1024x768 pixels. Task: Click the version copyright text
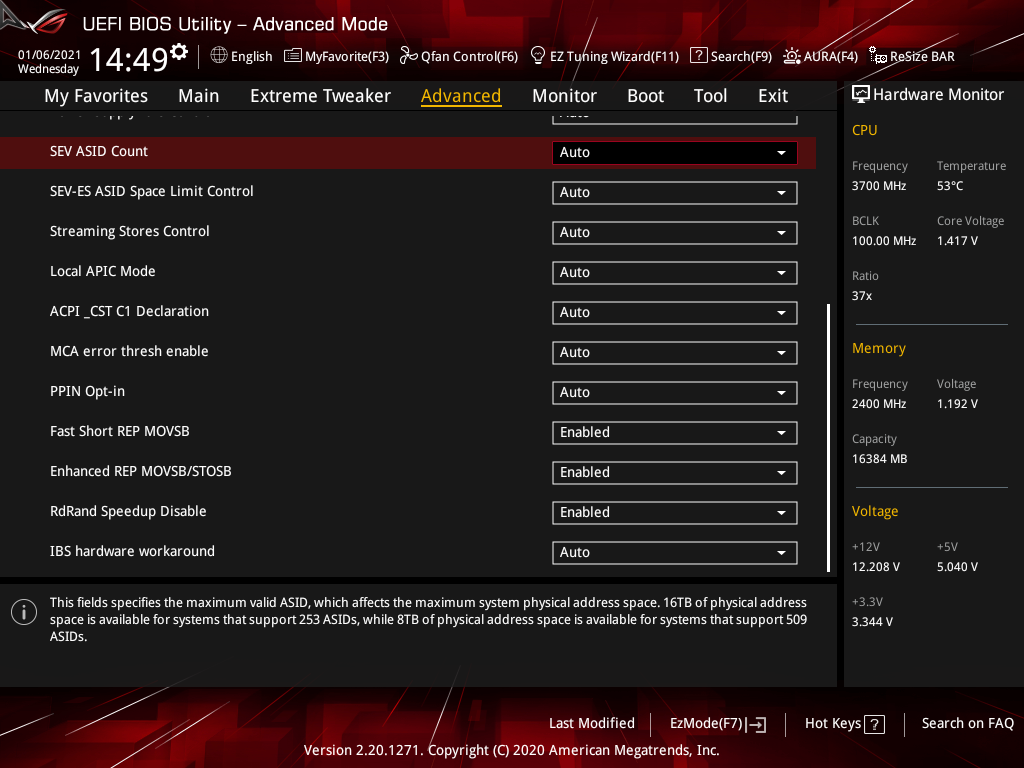(x=511, y=750)
